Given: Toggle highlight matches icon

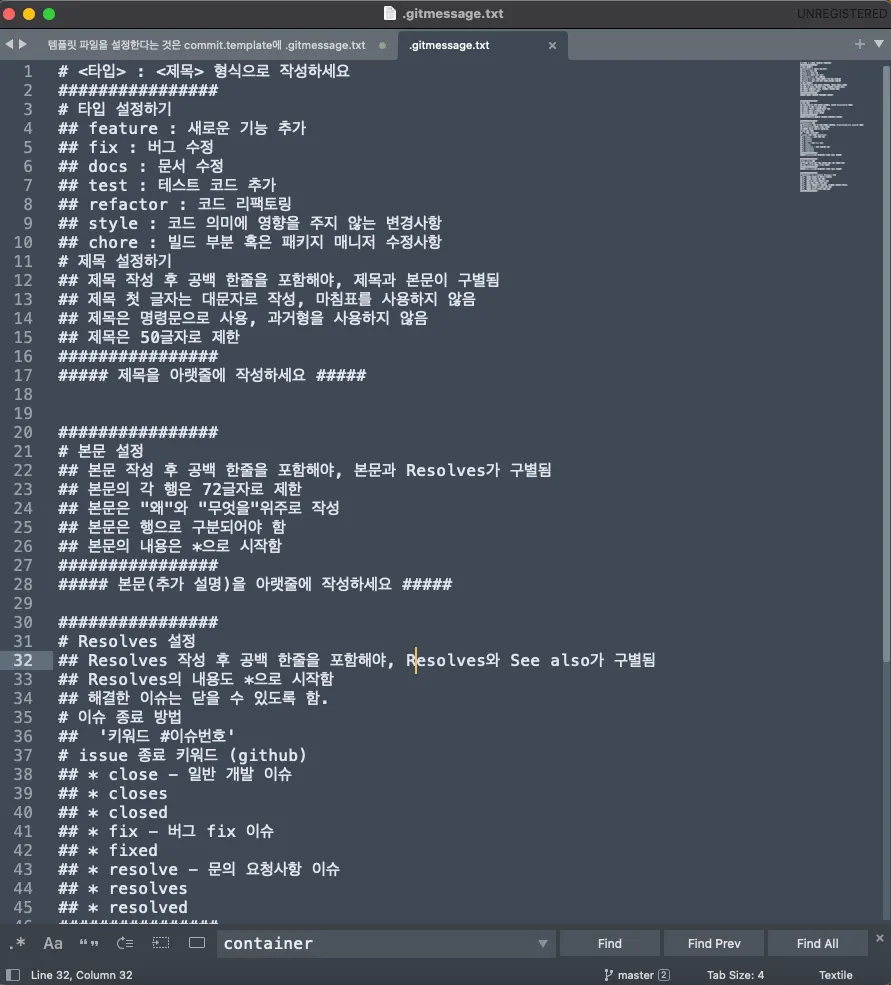Looking at the screenshot, I should point(197,943).
